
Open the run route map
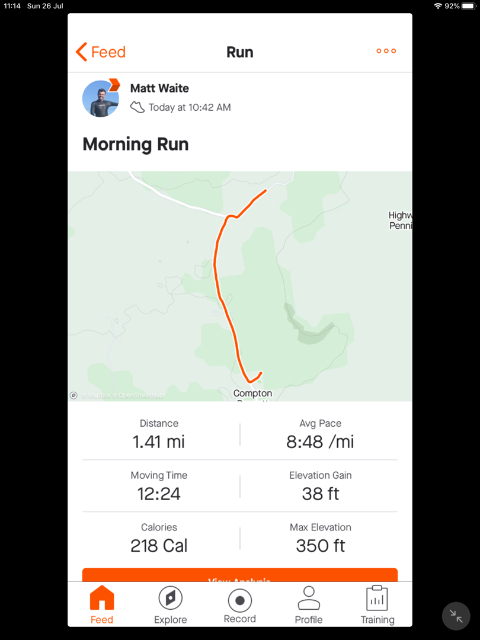coord(240,286)
